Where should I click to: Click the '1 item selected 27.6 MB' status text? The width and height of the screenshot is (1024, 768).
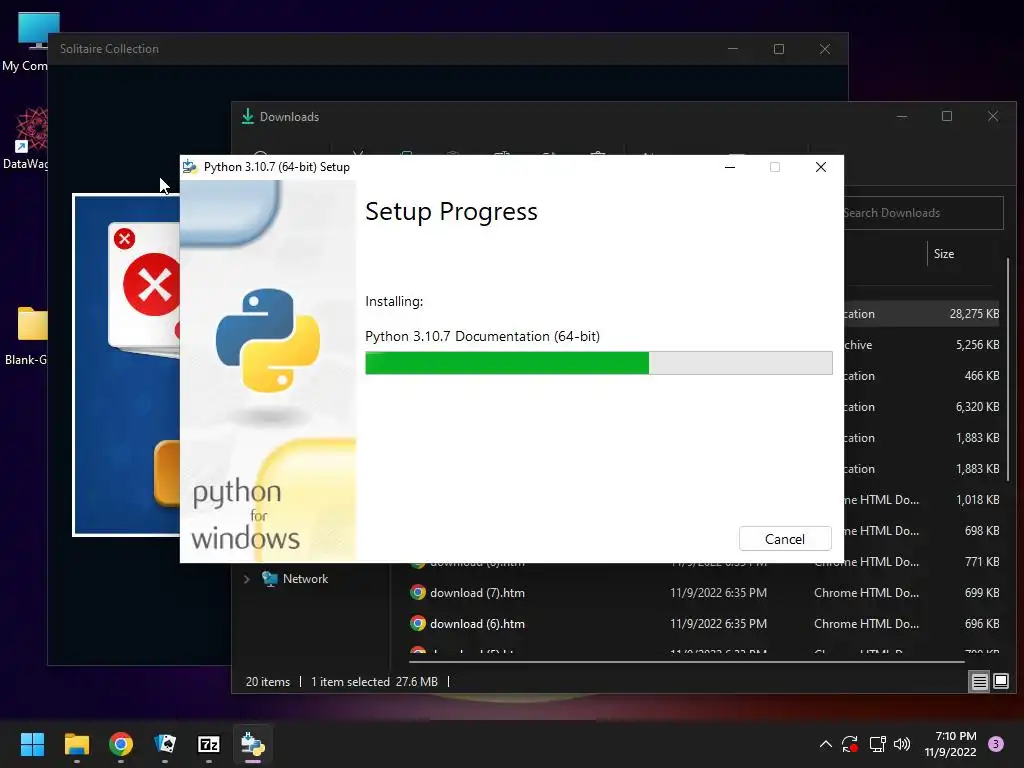(x=374, y=682)
